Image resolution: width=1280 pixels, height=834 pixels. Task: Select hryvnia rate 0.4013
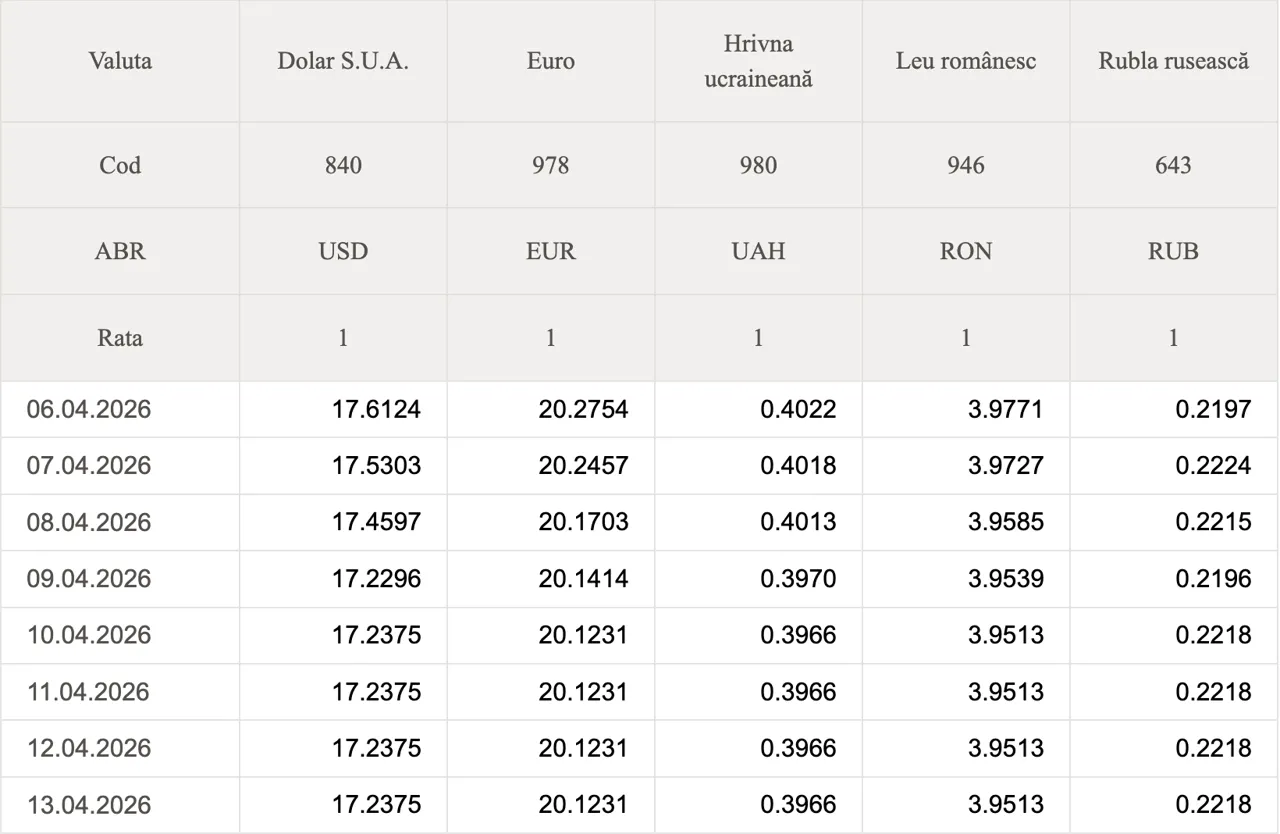(x=798, y=522)
